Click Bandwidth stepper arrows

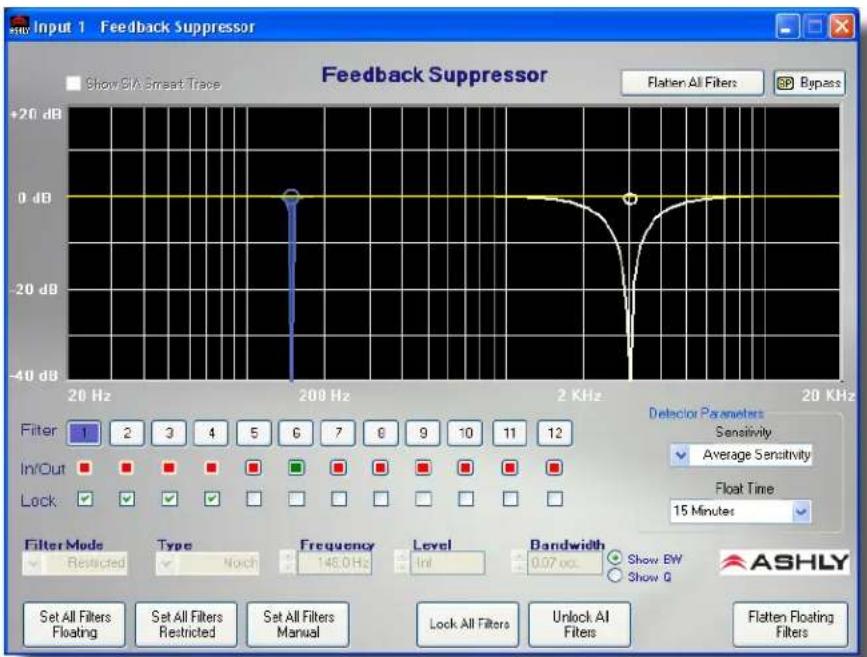(519, 563)
